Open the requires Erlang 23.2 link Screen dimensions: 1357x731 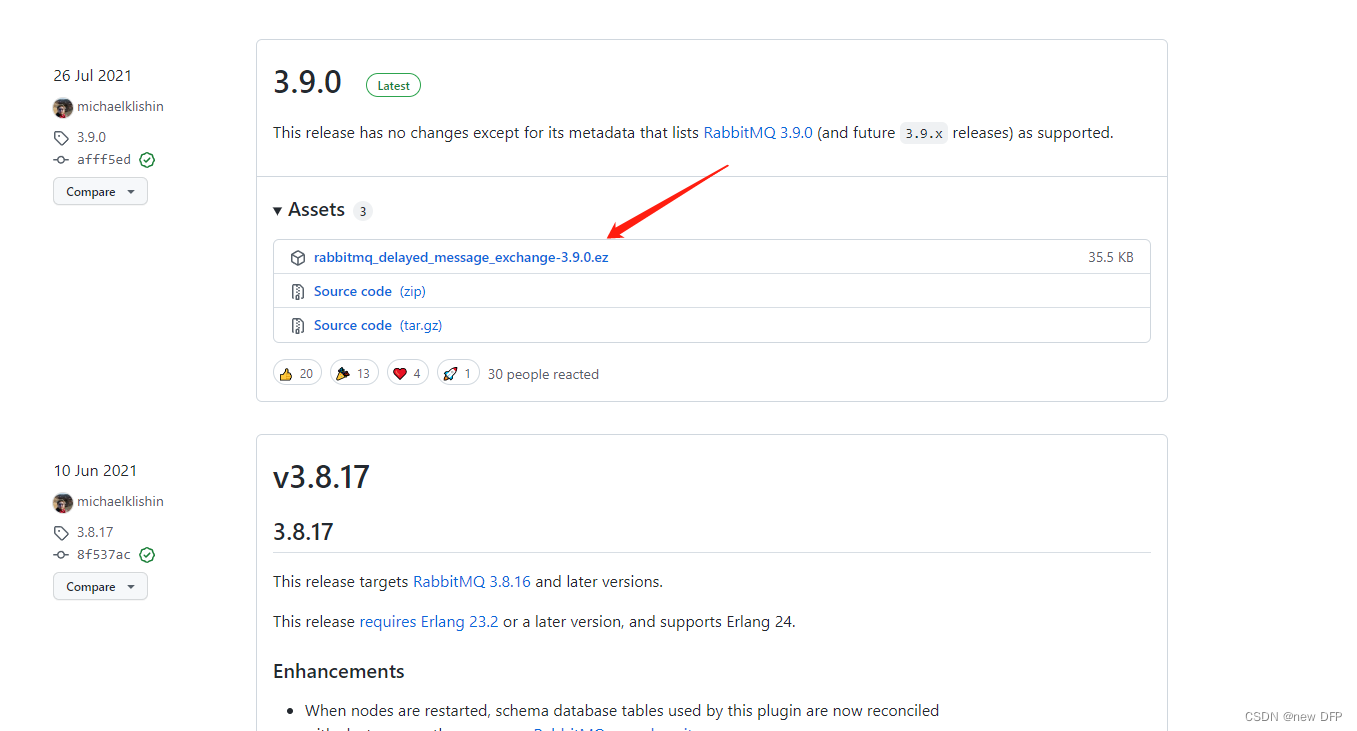(429, 622)
